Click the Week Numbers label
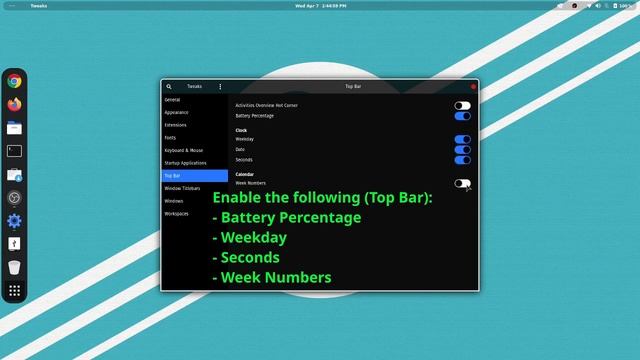The width and height of the screenshot is (640, 360). click(x=251, y=183)
